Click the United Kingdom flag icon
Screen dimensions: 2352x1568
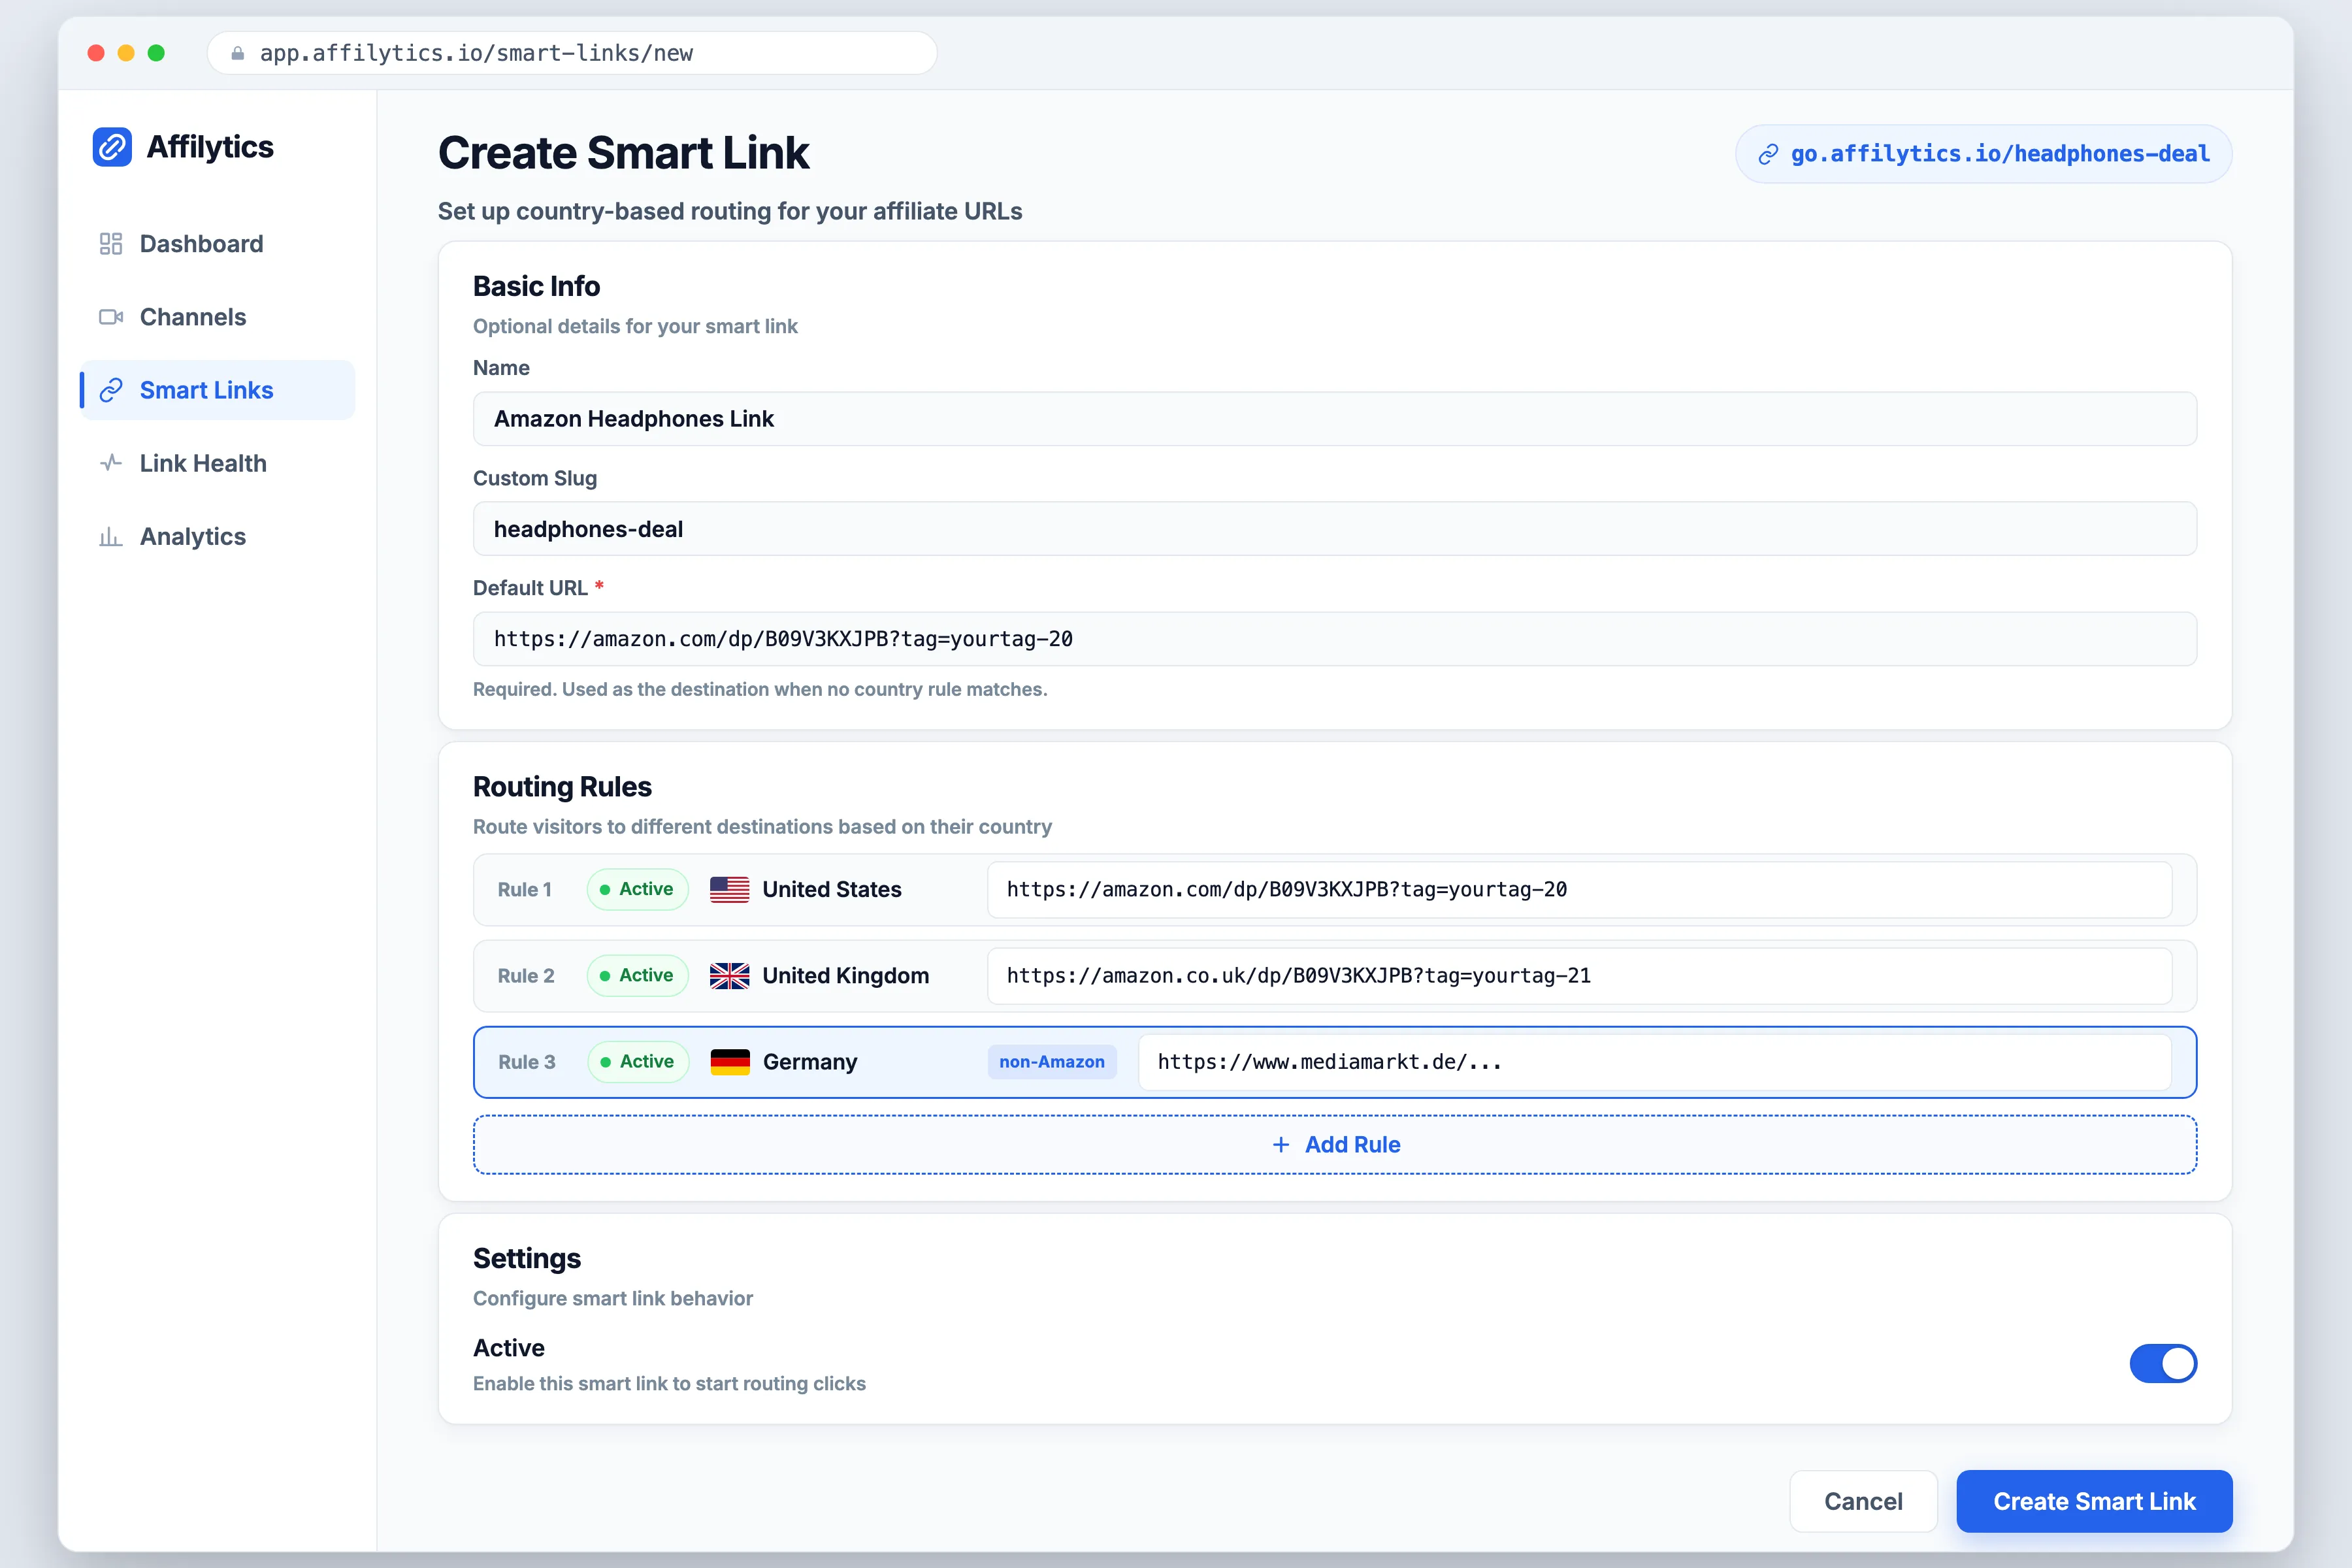tap(729, 976)
